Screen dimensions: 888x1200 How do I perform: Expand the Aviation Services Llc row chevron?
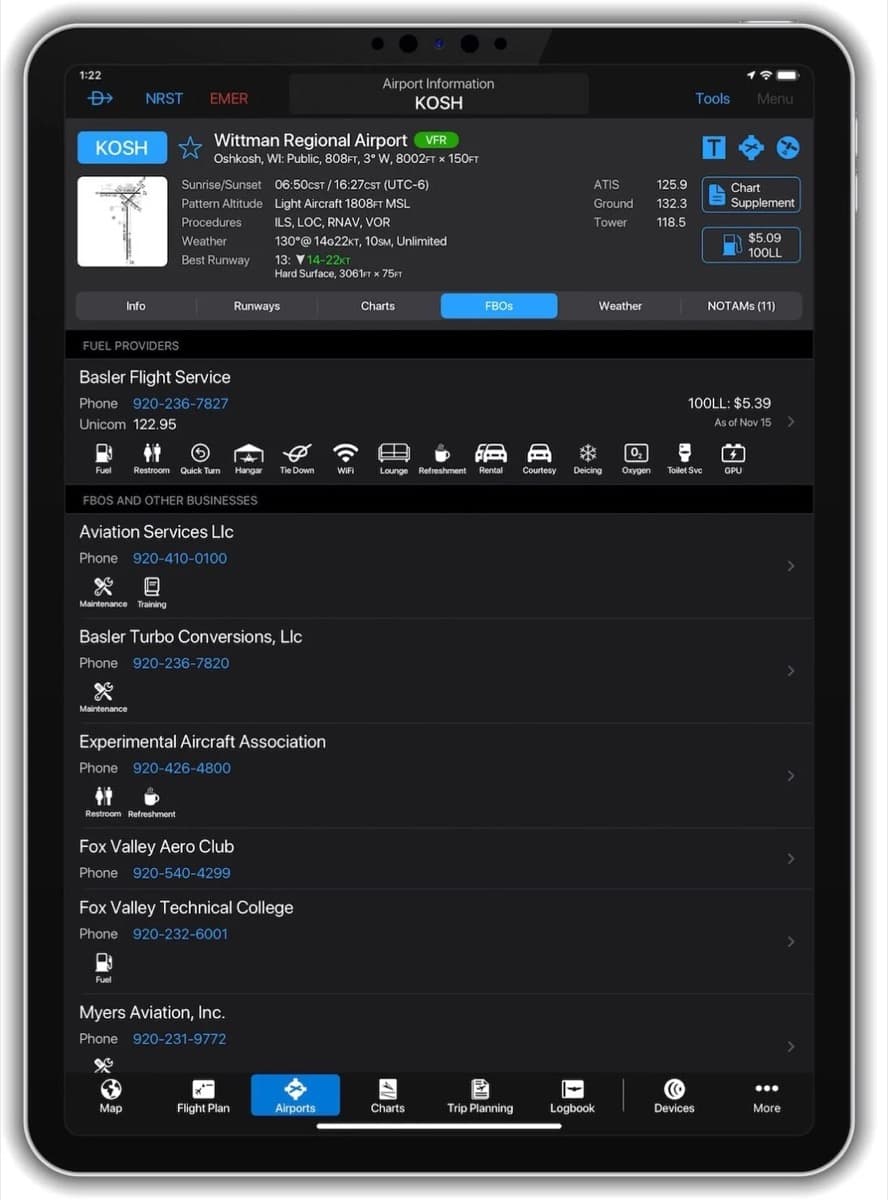pyautogui.click(x=791, y=566)
